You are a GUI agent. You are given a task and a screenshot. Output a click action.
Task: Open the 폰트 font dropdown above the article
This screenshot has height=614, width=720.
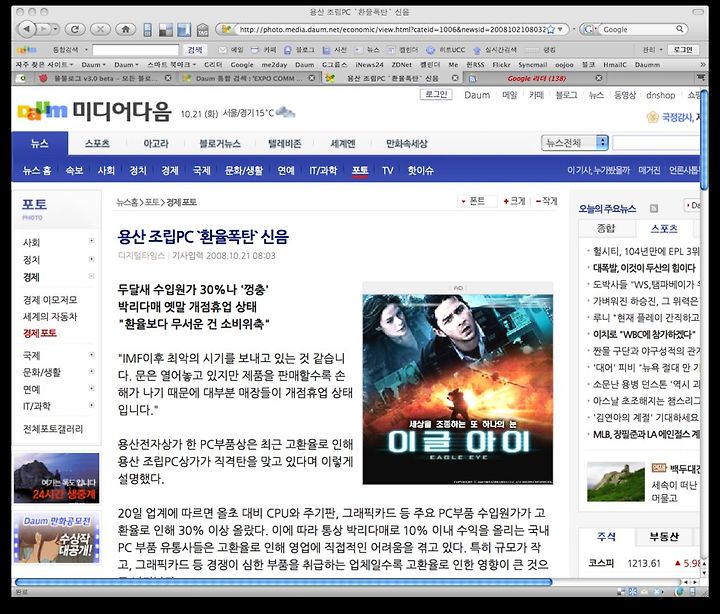point(477,201)
